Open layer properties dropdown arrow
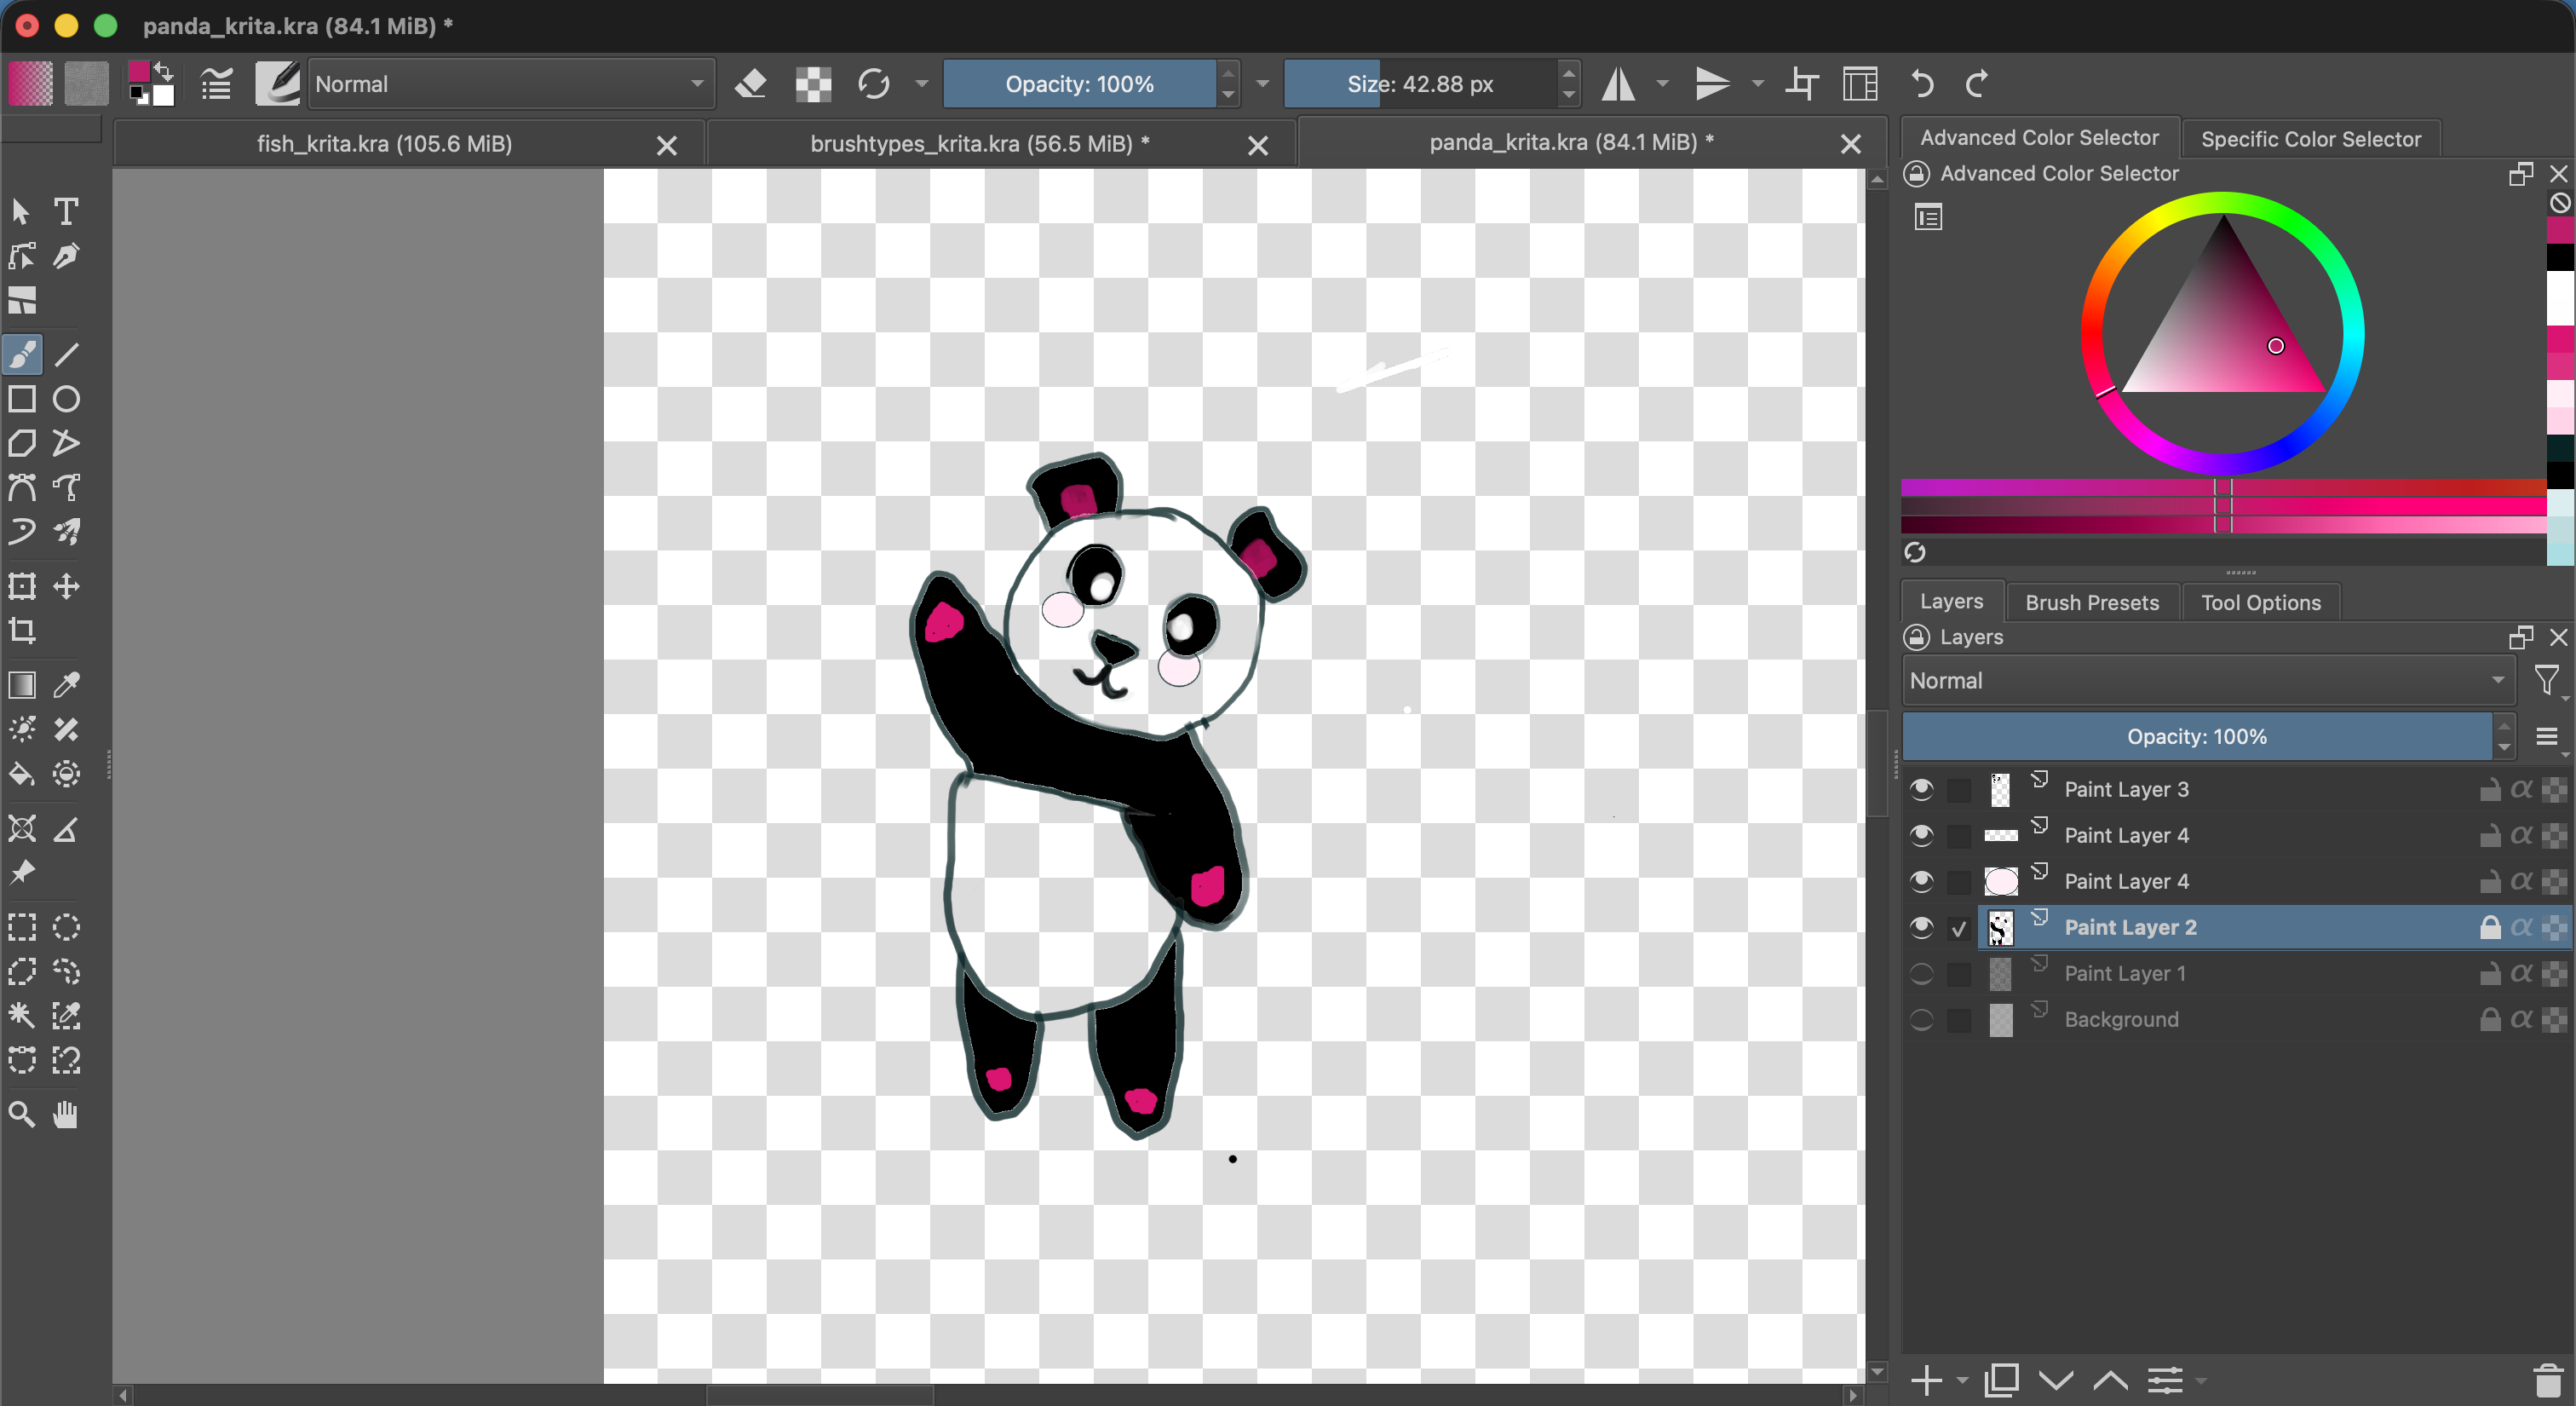Image resolution: width=2576 pixels, height=1406 pixels. point(2200,1381)
